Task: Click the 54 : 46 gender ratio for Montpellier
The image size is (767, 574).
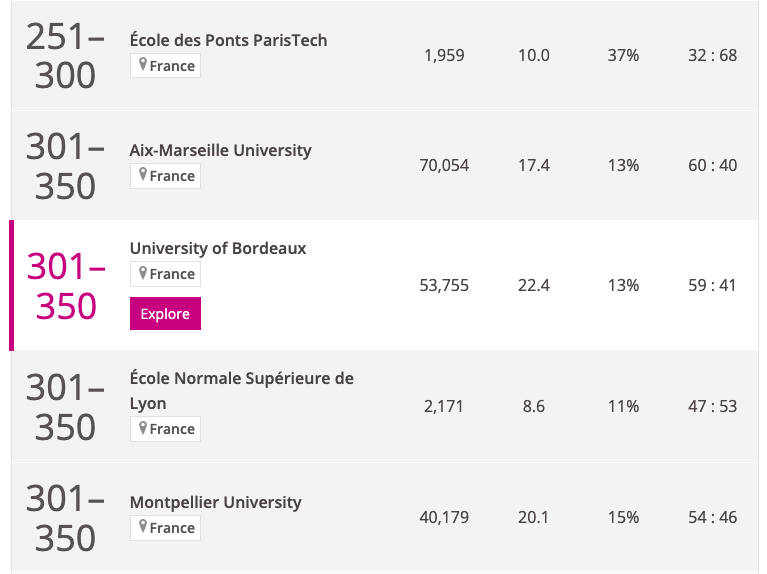Action: pyautogui.click(x=712, y=517)
